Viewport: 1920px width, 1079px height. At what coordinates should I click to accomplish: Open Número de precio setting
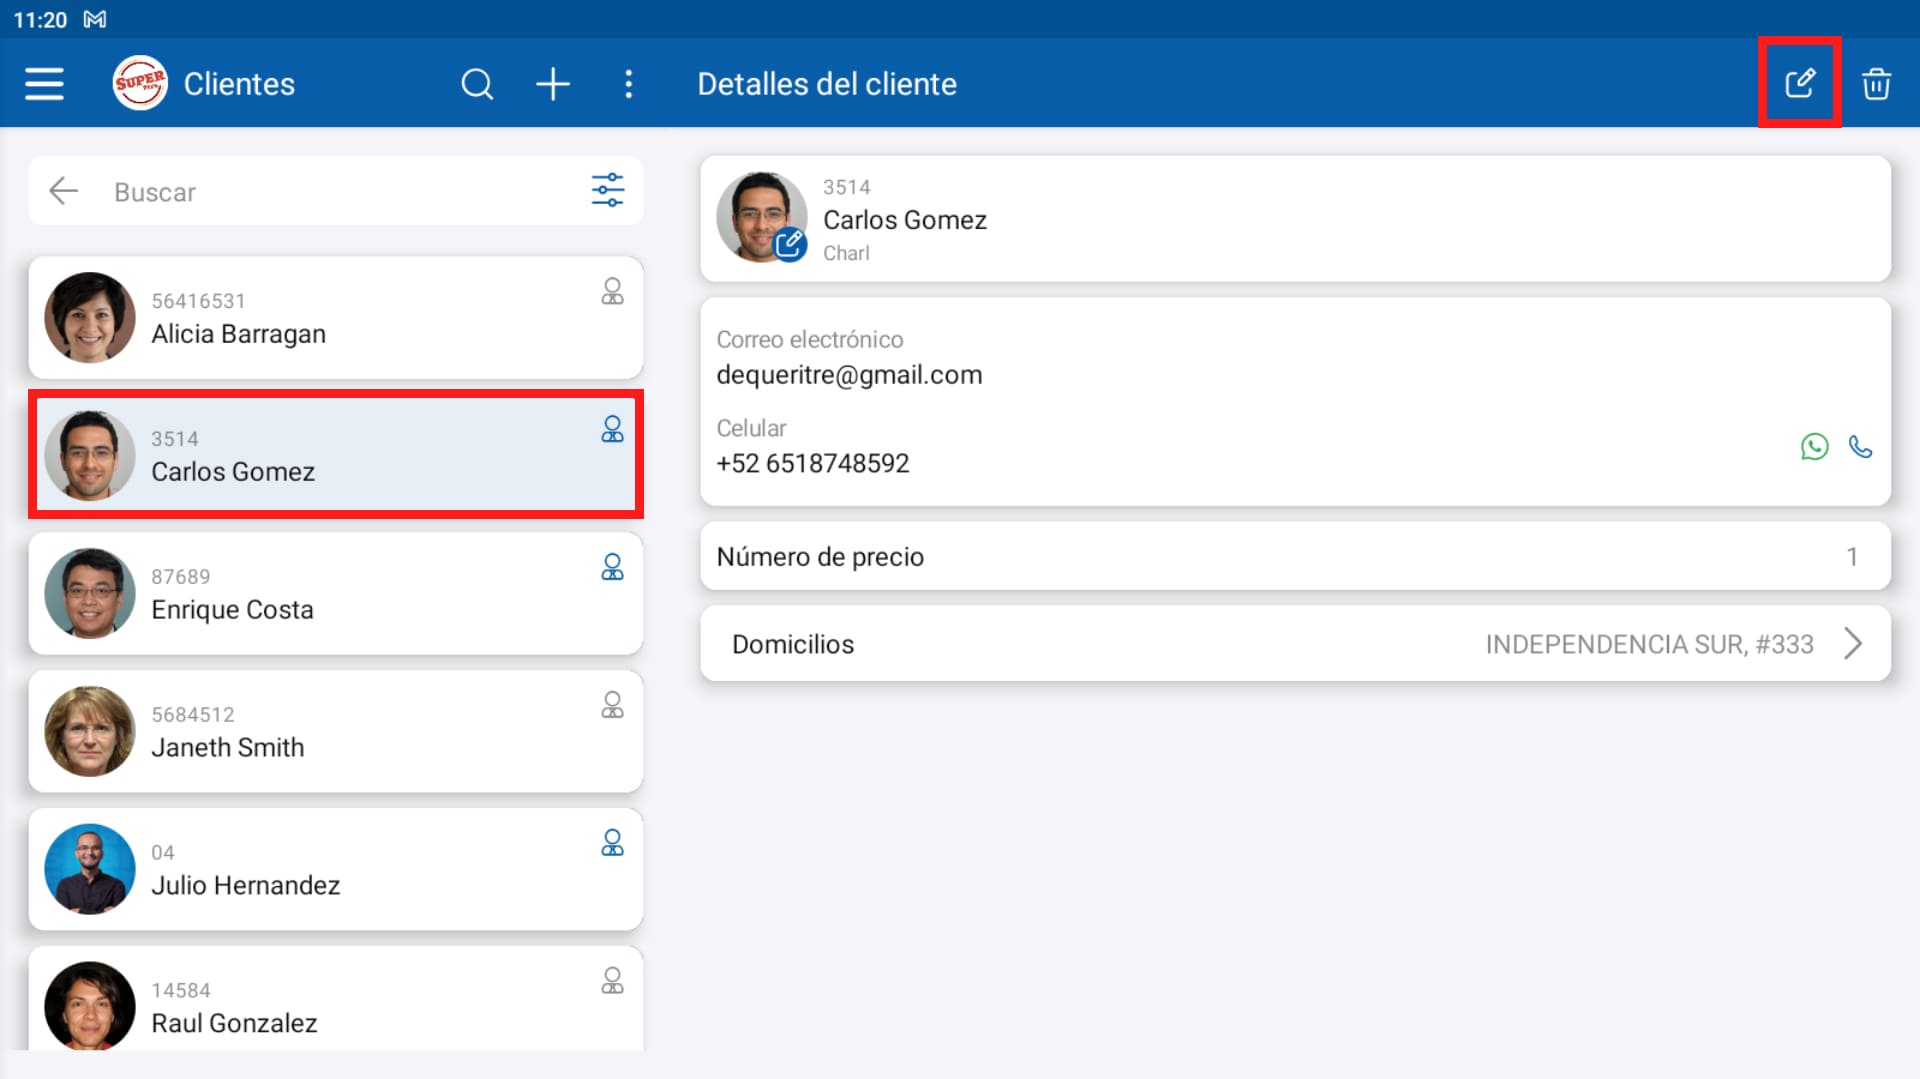coord(1294,556)
